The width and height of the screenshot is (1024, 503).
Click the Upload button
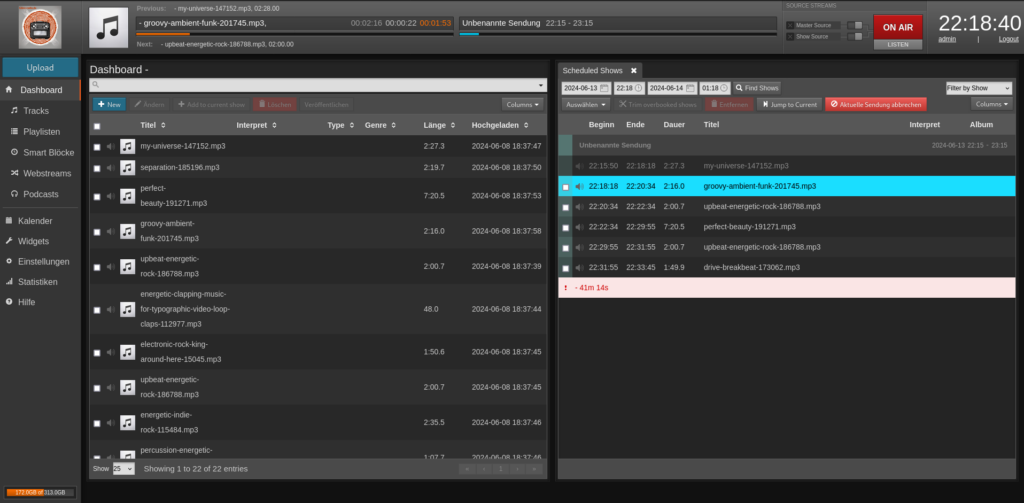point(40,68)
